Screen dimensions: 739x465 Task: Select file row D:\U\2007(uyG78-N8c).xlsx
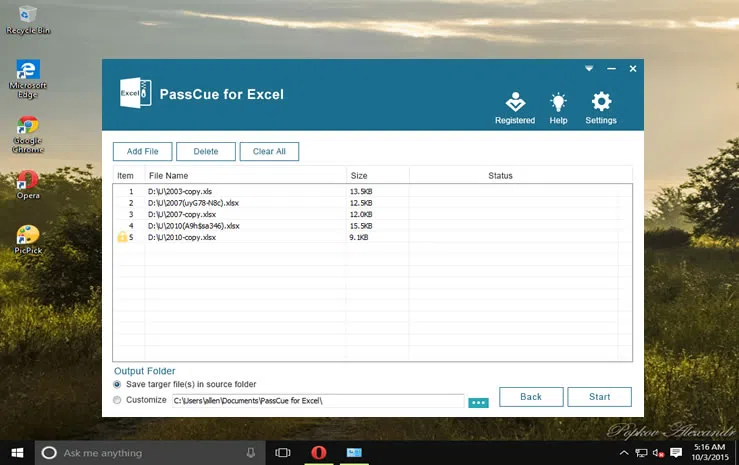coord(372,203)
